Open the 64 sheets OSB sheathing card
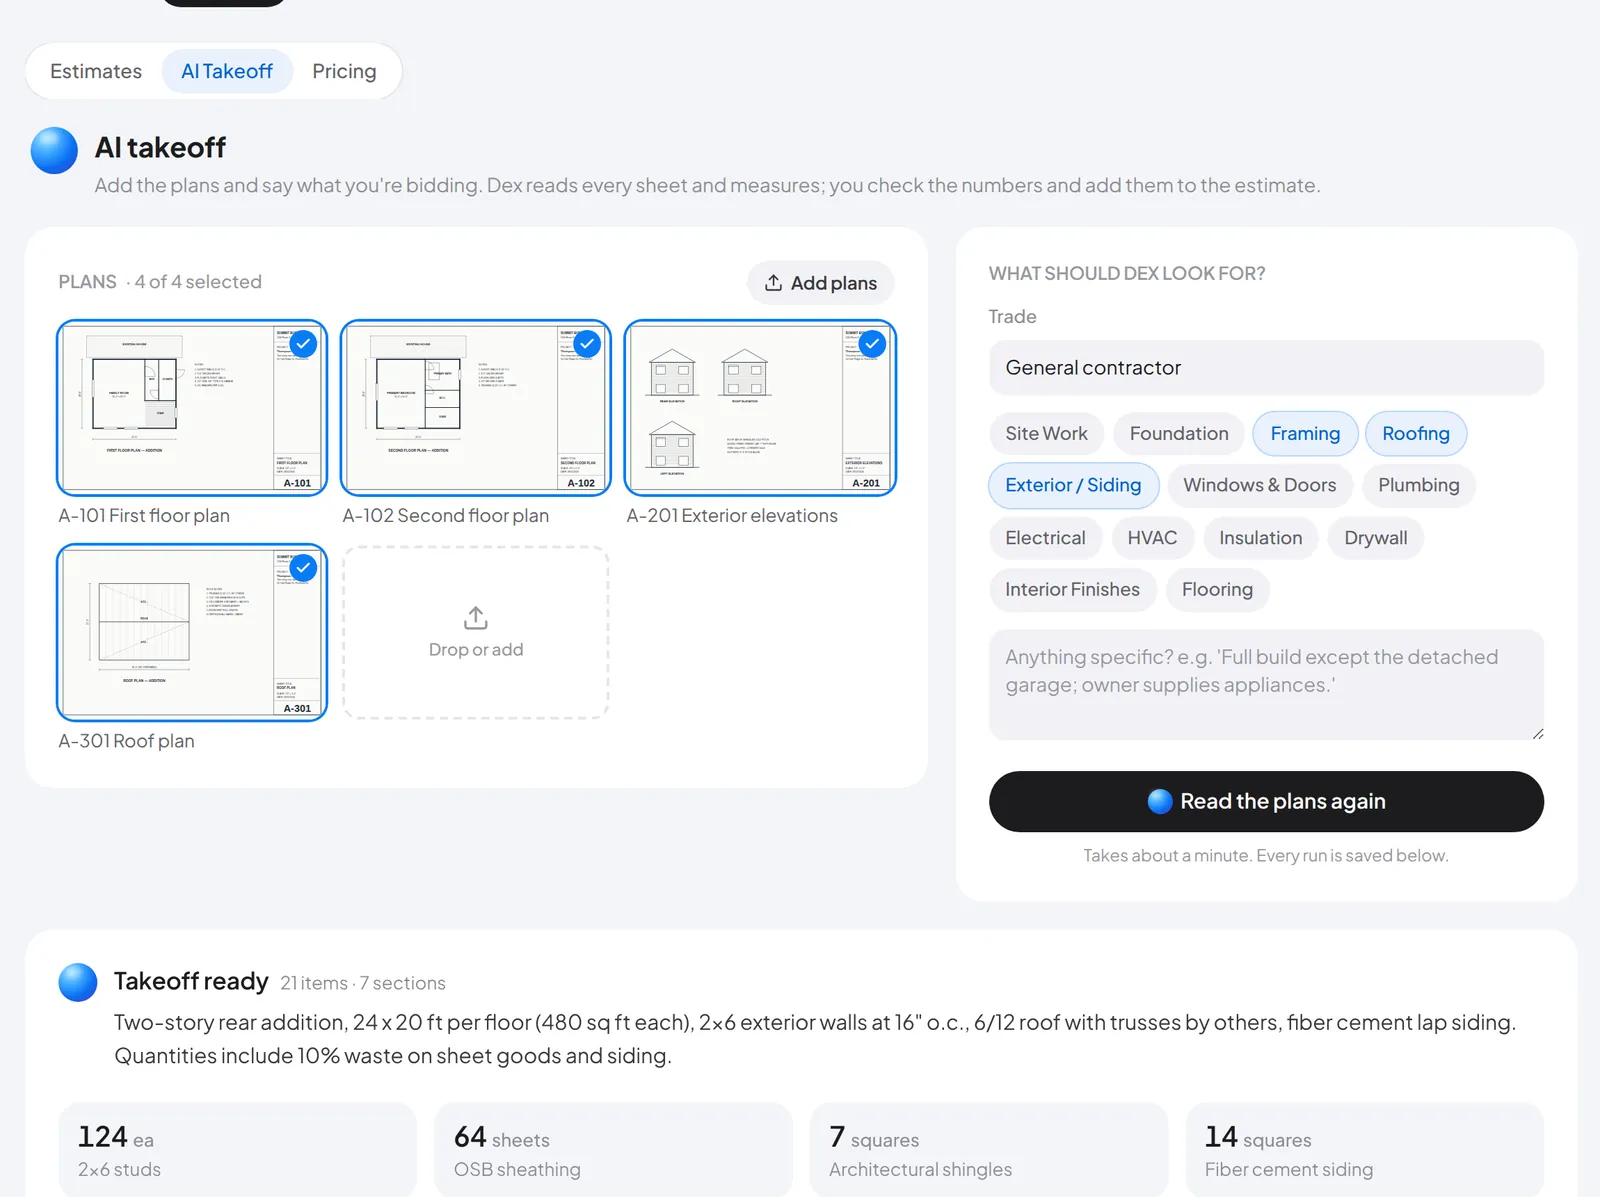 pos(613,1151)
